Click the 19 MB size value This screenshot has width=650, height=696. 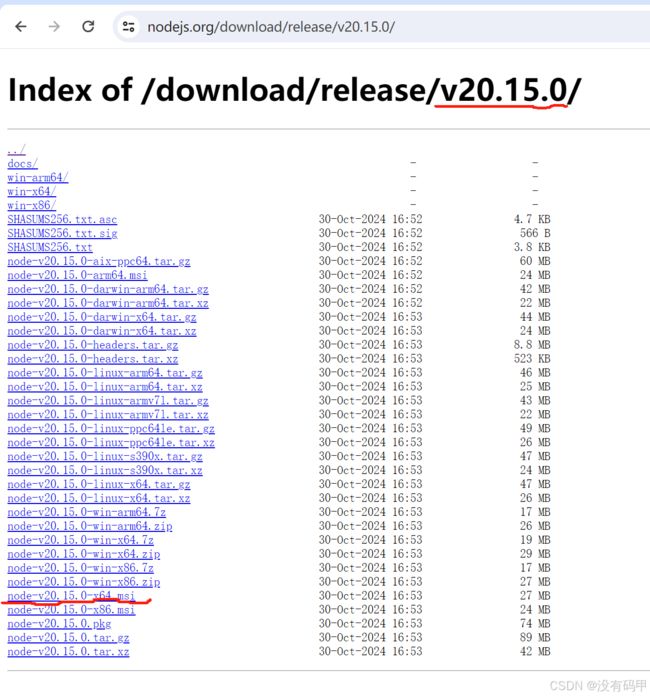pos(535,540)
